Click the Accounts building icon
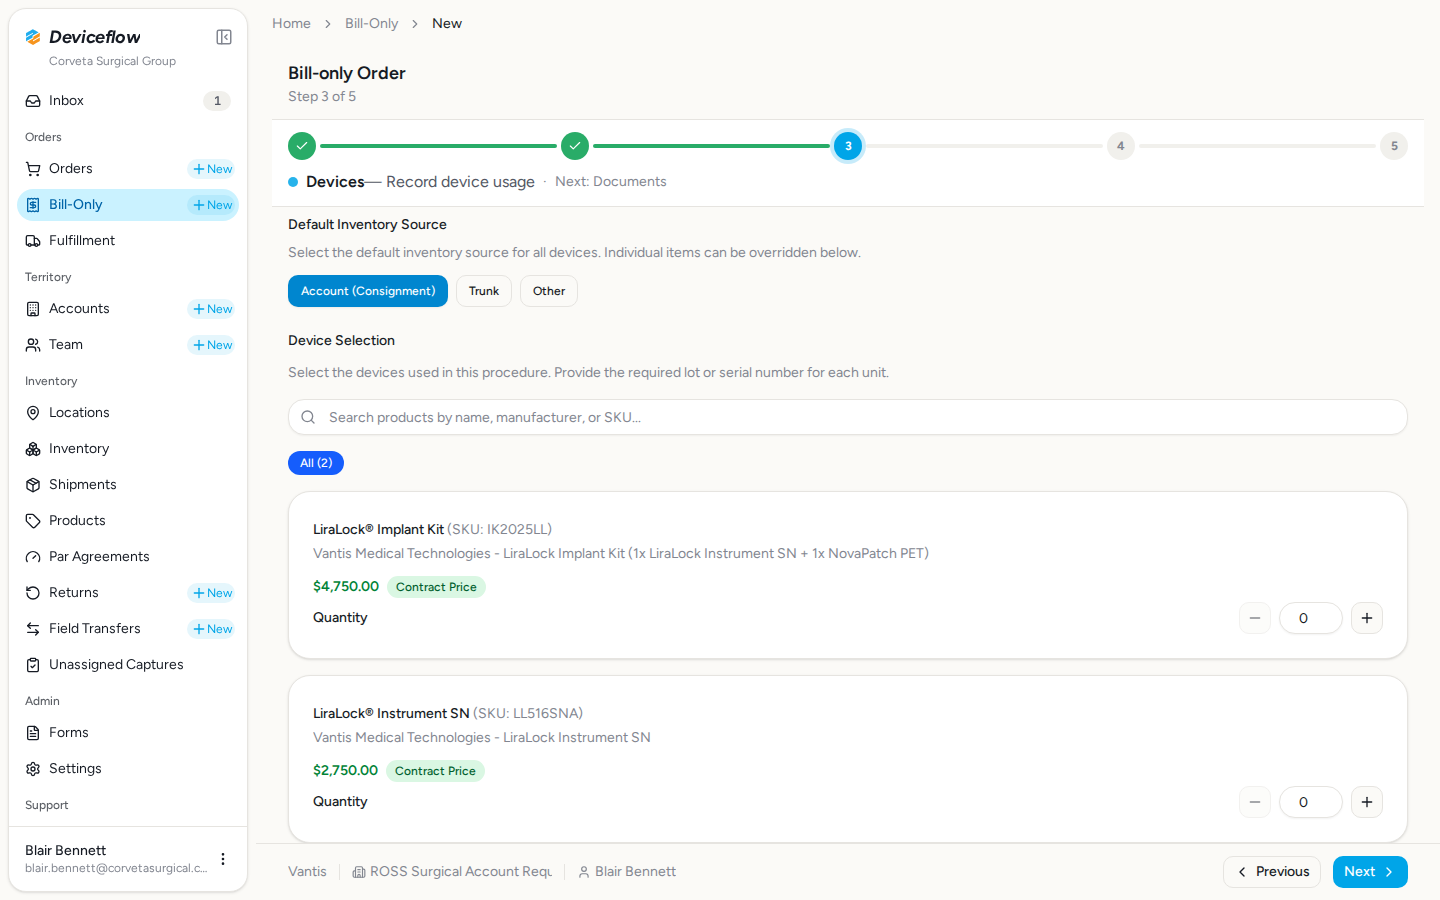 [33, 309]
